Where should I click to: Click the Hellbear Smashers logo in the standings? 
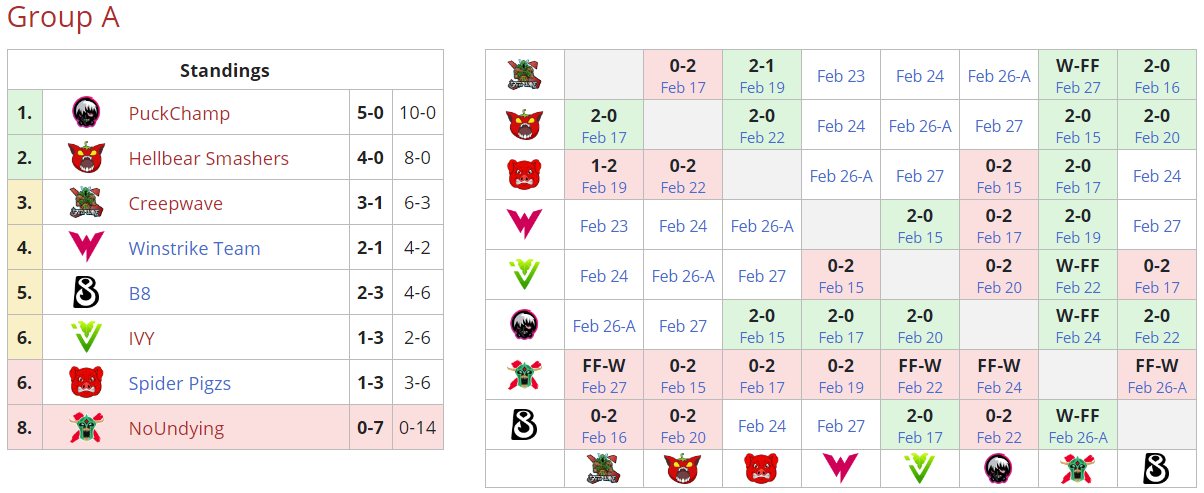(86, 158)
